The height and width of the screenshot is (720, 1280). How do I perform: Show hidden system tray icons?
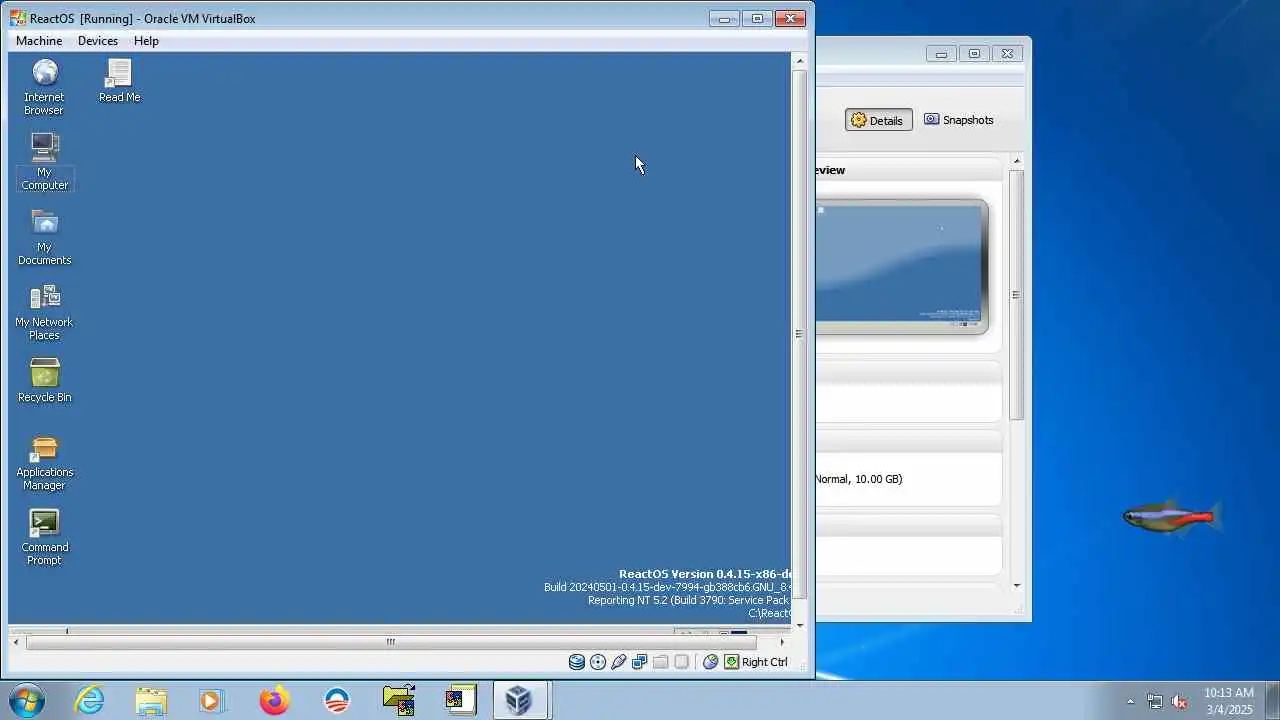tap(1131, 702)
